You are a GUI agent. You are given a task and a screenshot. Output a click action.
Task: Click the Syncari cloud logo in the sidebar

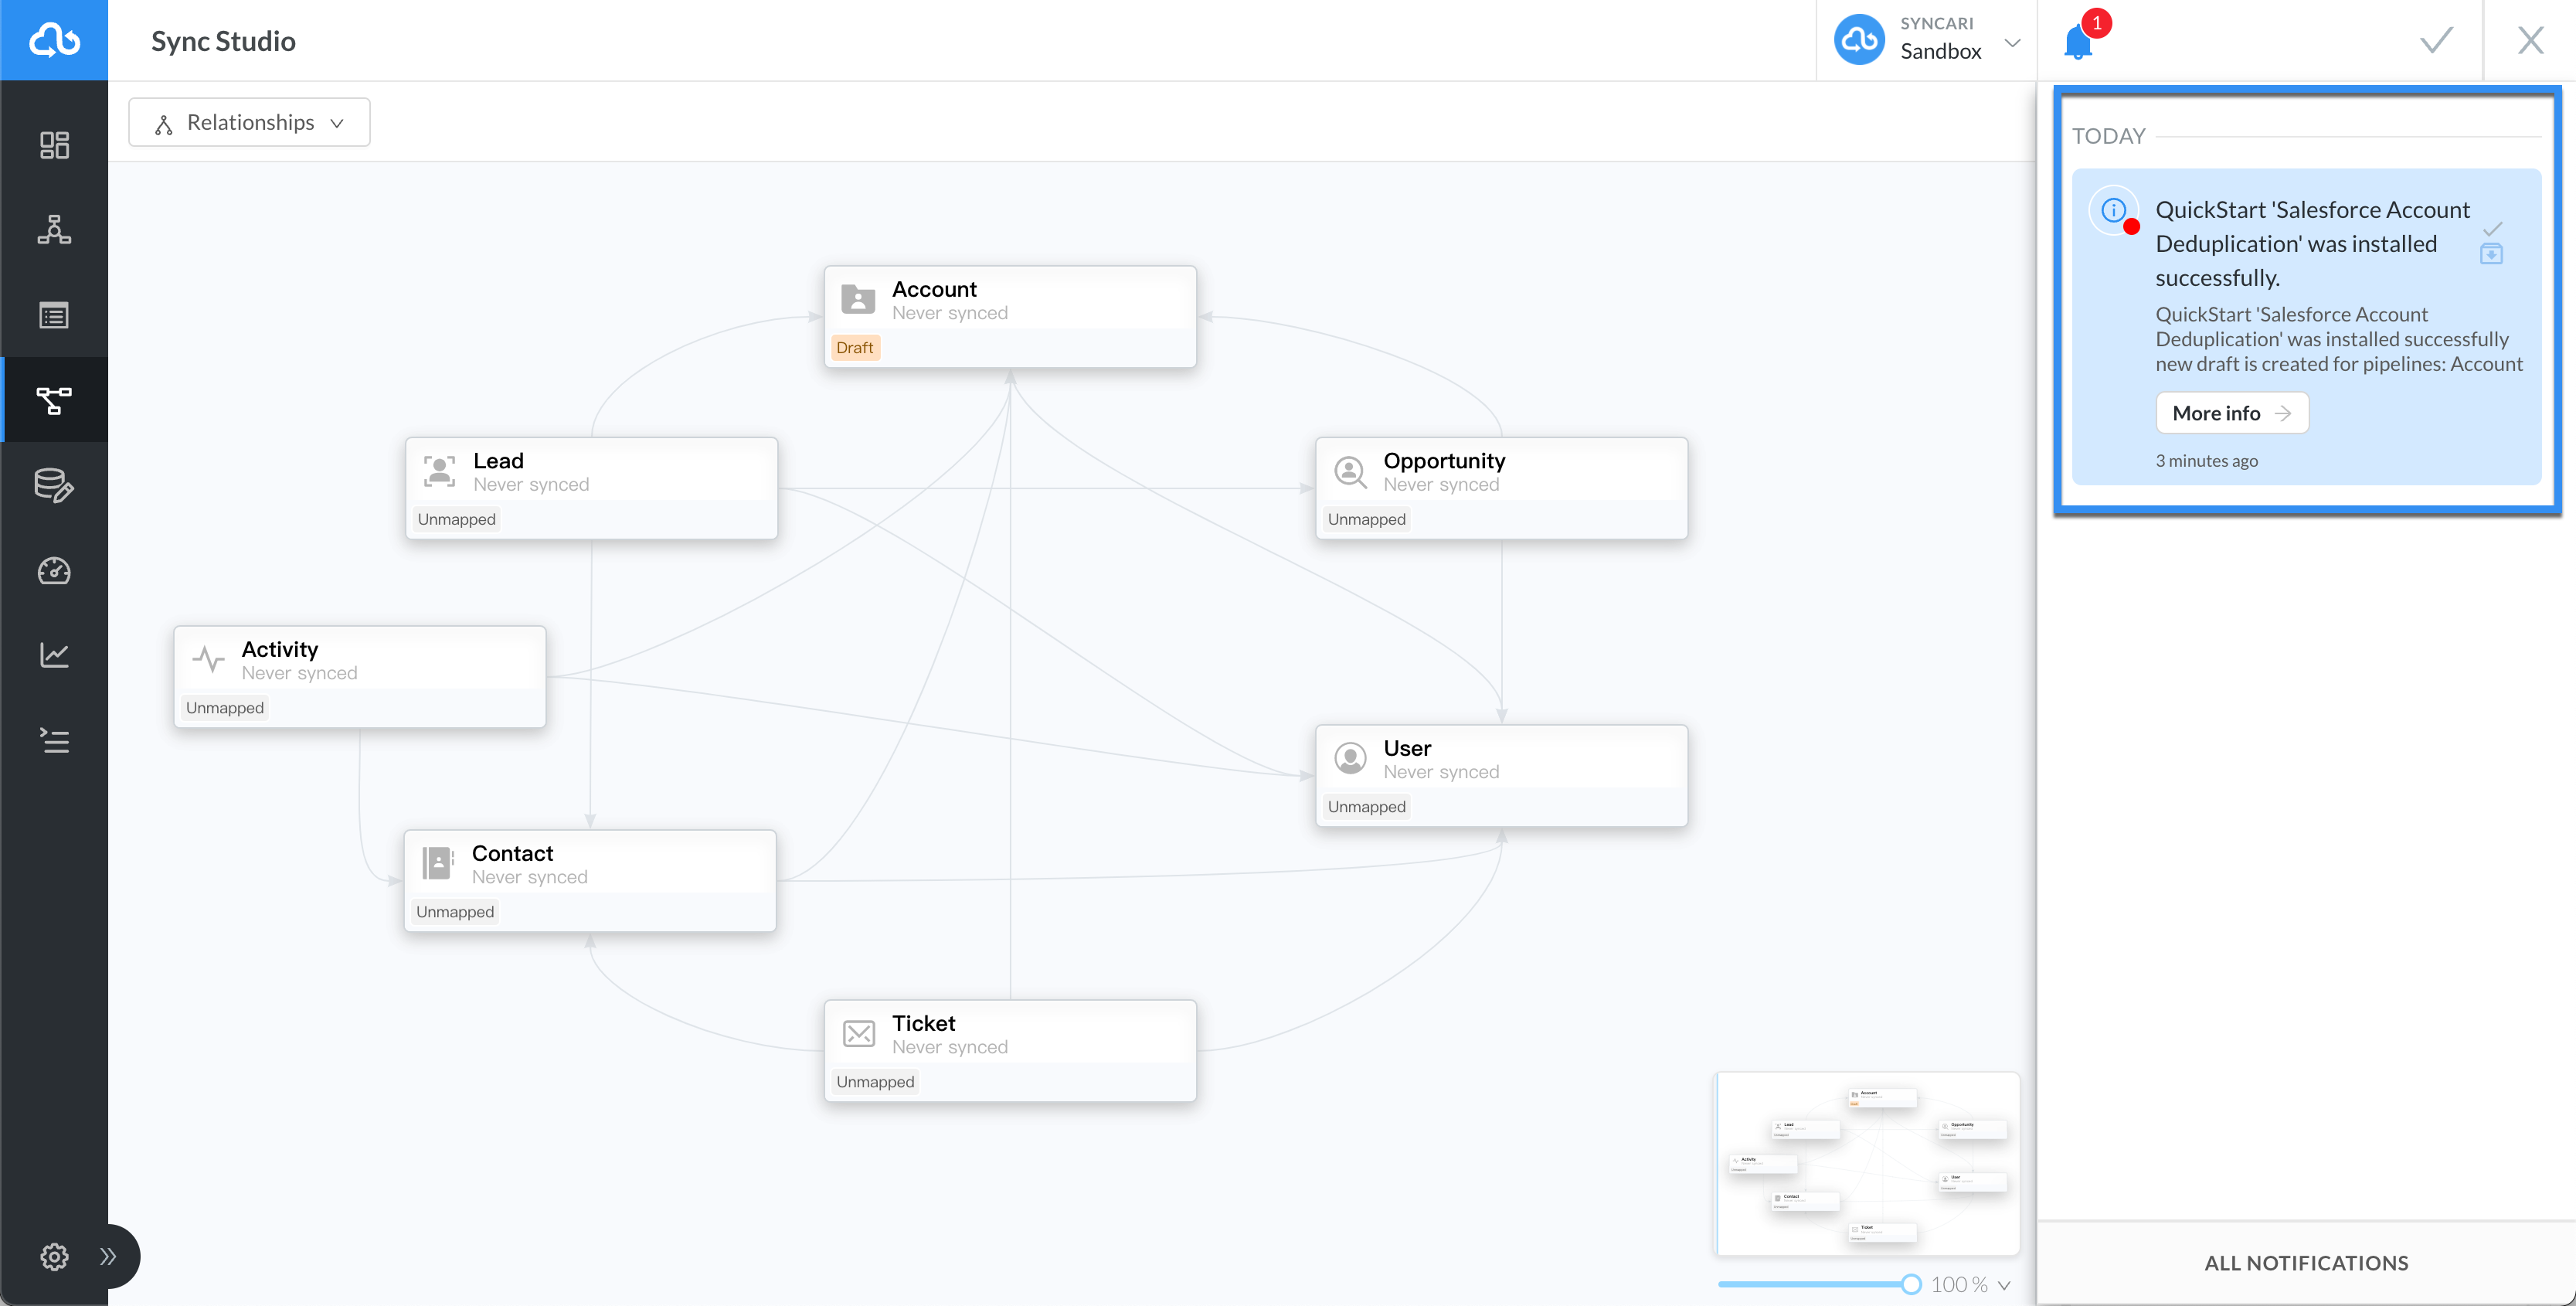point(54,40)
